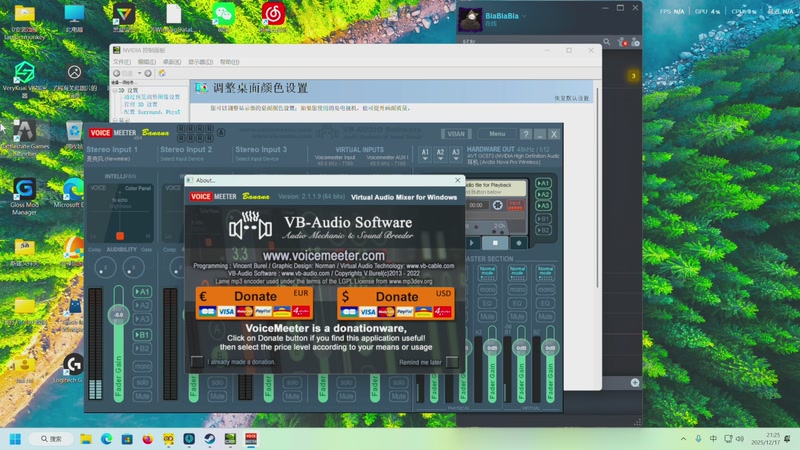Open 桌面(K) menu in NVIDIA Control Panel
Image resolution: width=800 pixels, height=450 pixels.
click(172, 62)
